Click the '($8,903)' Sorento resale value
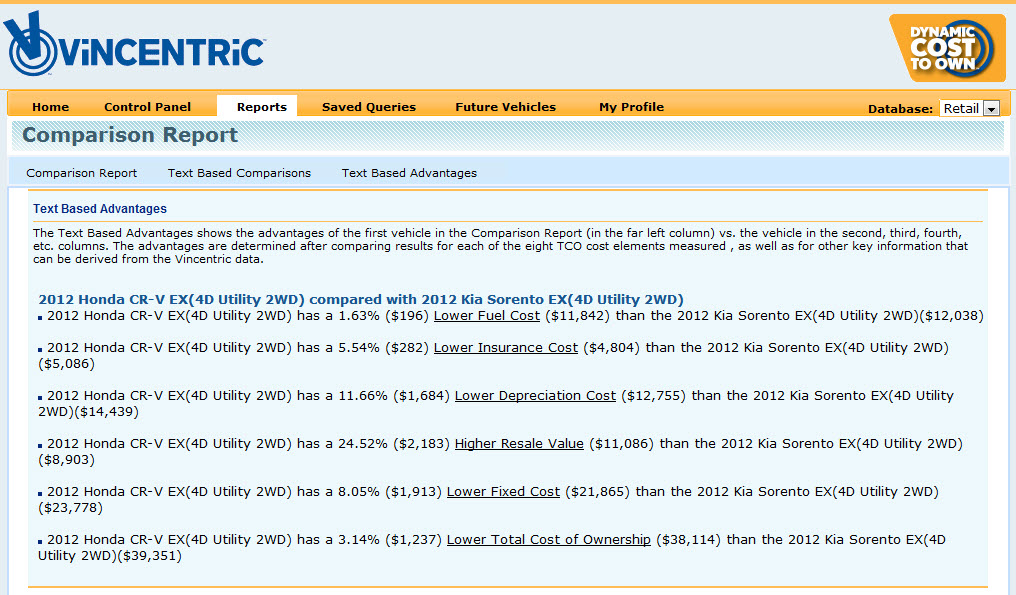 coord(67,460)
